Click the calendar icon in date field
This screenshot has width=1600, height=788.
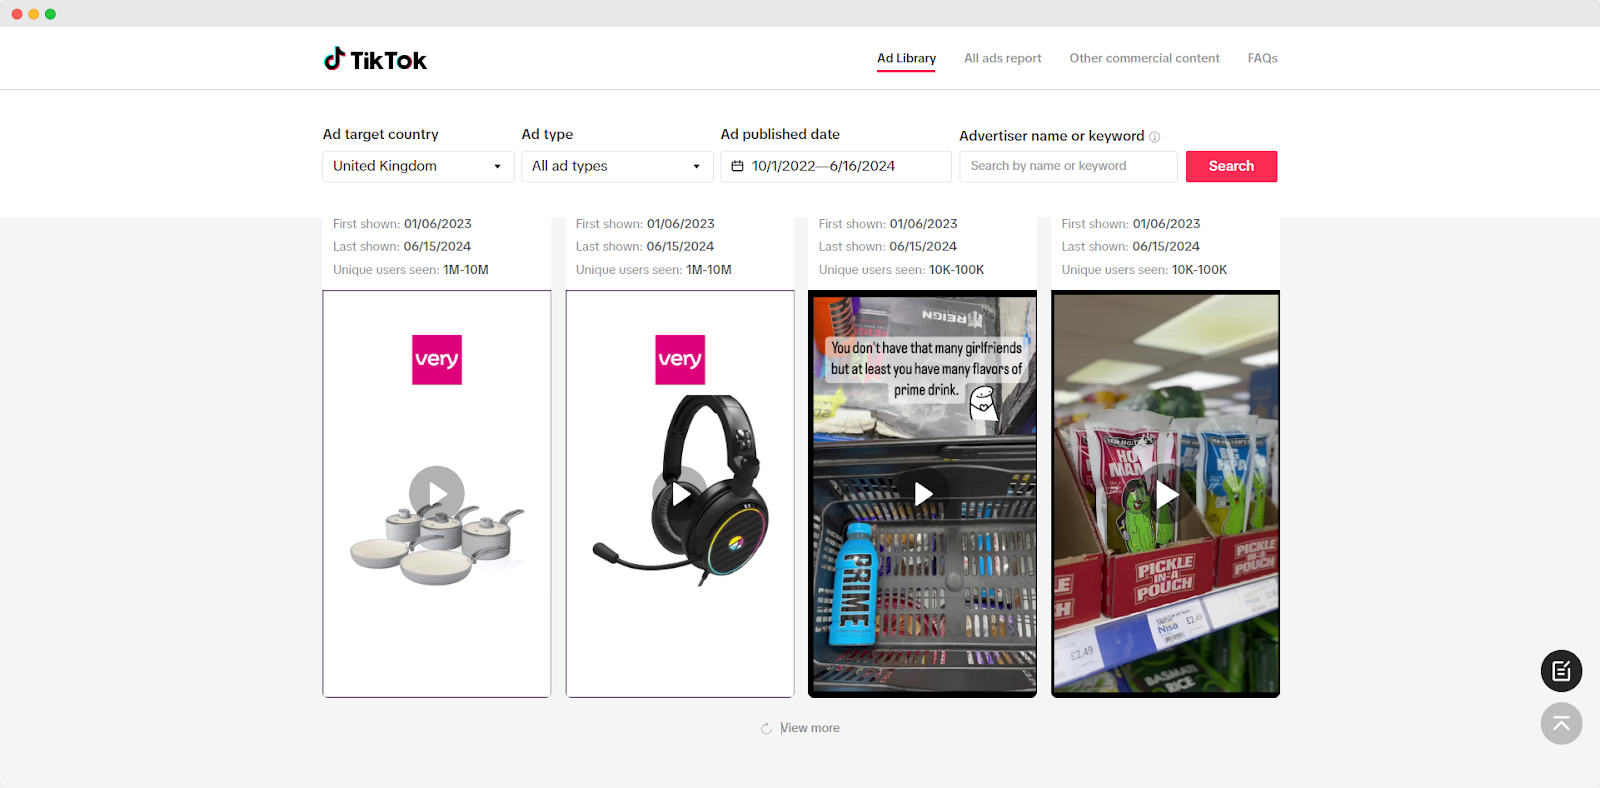pos(738,166)
